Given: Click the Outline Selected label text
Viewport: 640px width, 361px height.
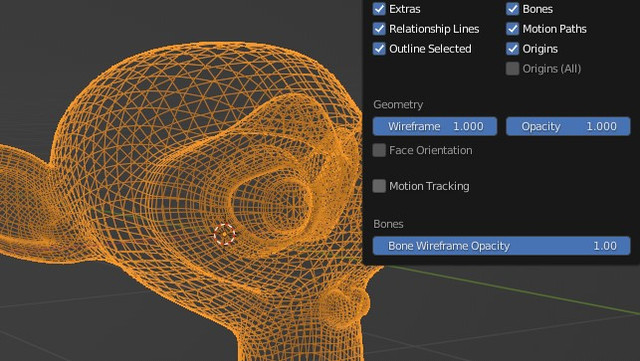Looking at the screenshot, I should tap(430, 49).
